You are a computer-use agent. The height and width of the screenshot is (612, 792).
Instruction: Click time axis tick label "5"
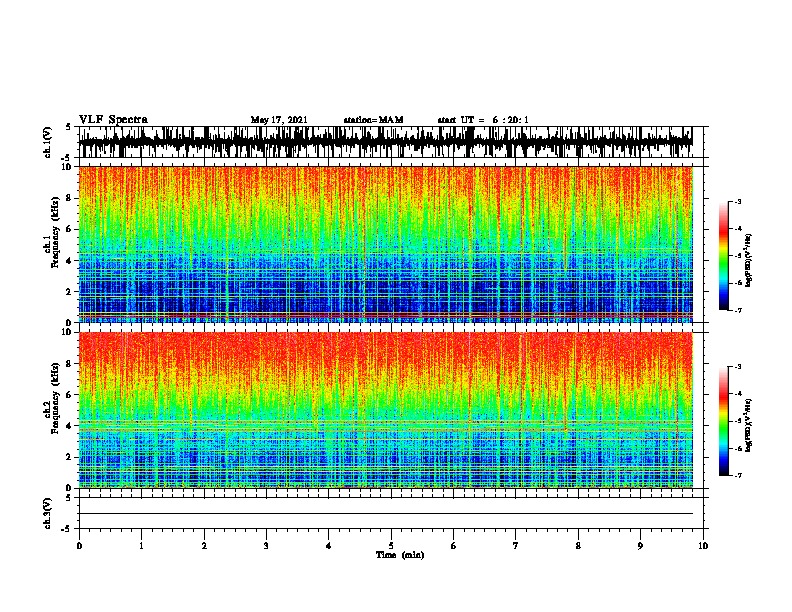click(x=391, y=545)
